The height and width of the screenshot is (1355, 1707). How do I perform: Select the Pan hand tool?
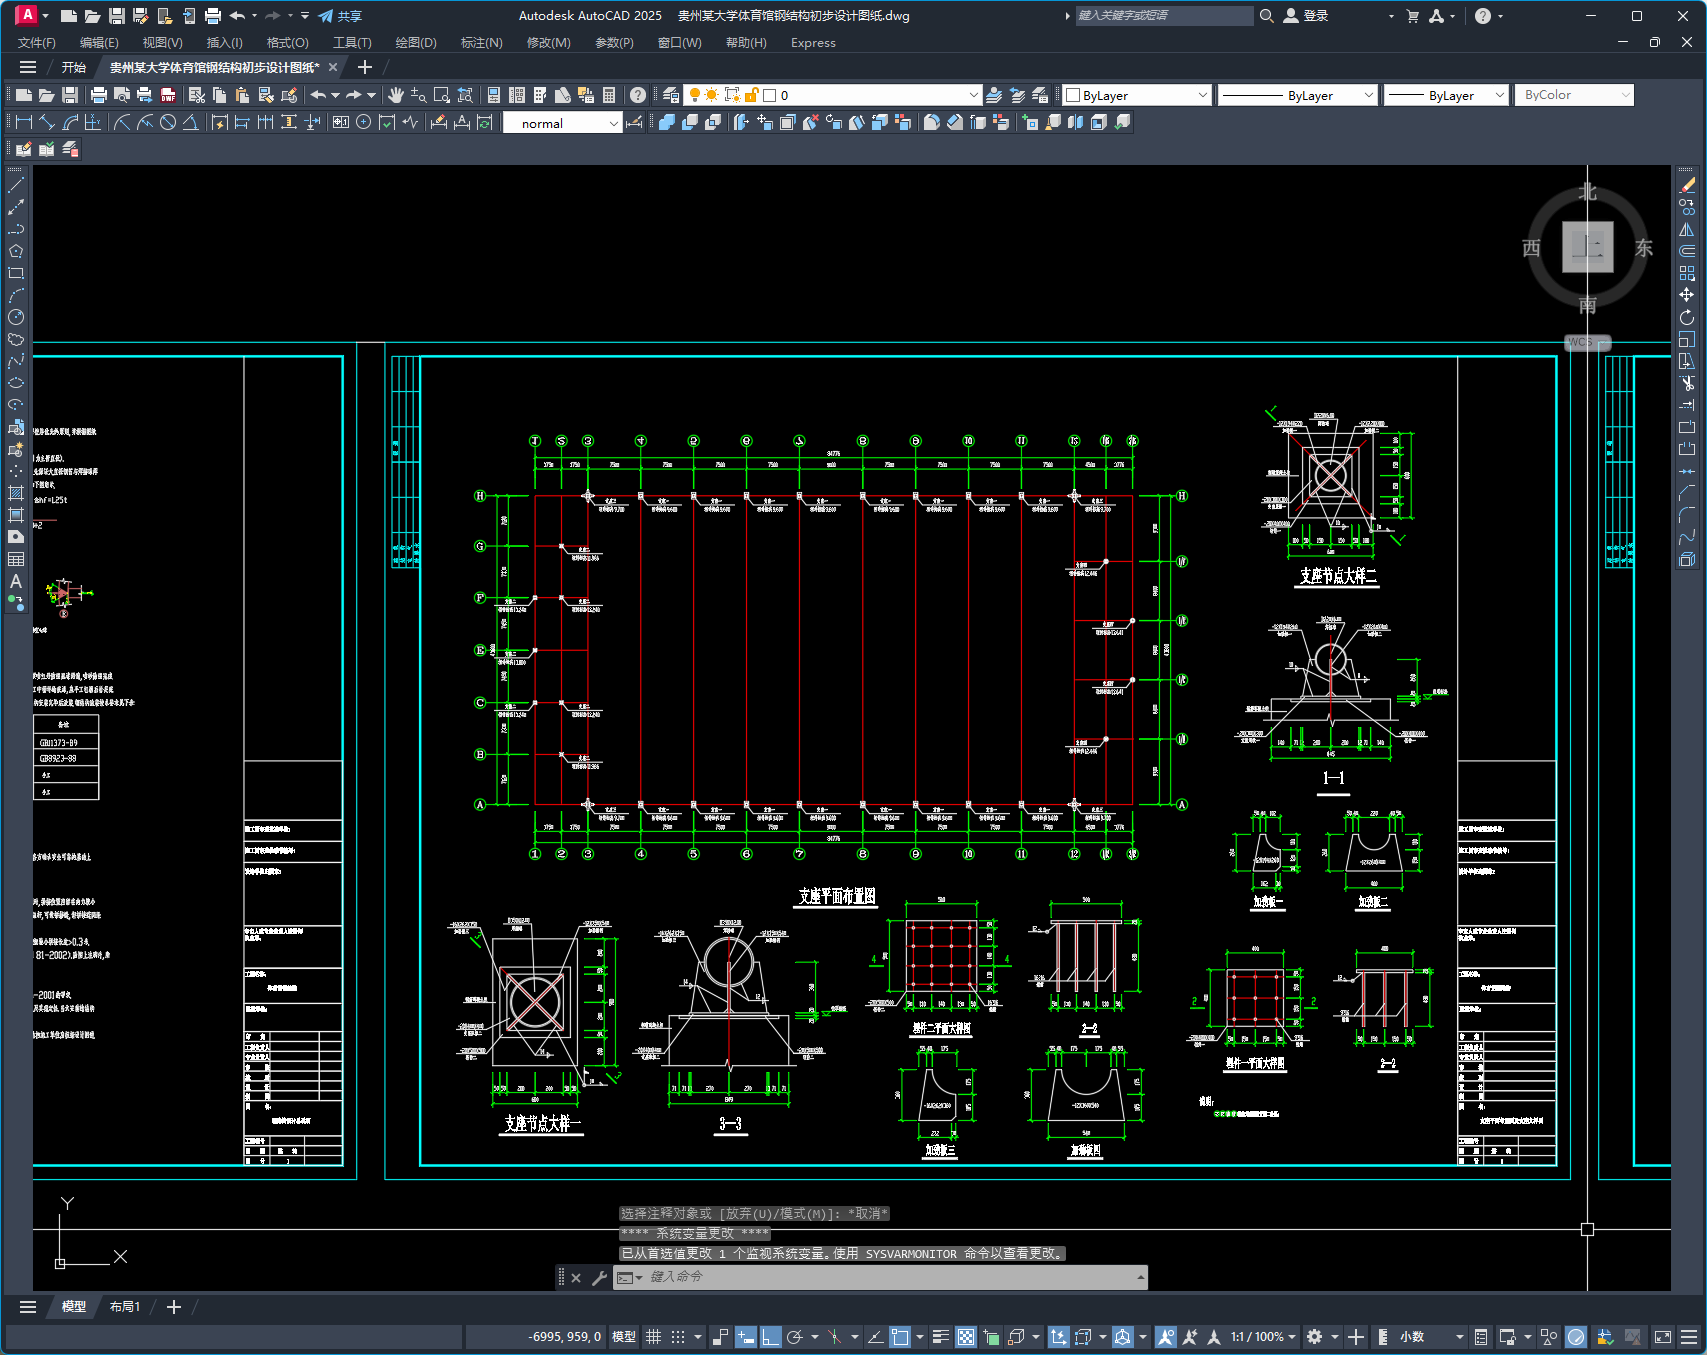pos(396,95)
